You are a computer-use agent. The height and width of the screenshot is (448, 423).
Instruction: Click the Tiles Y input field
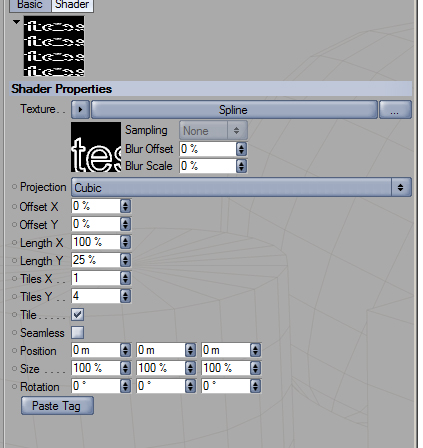pos(96,296)
